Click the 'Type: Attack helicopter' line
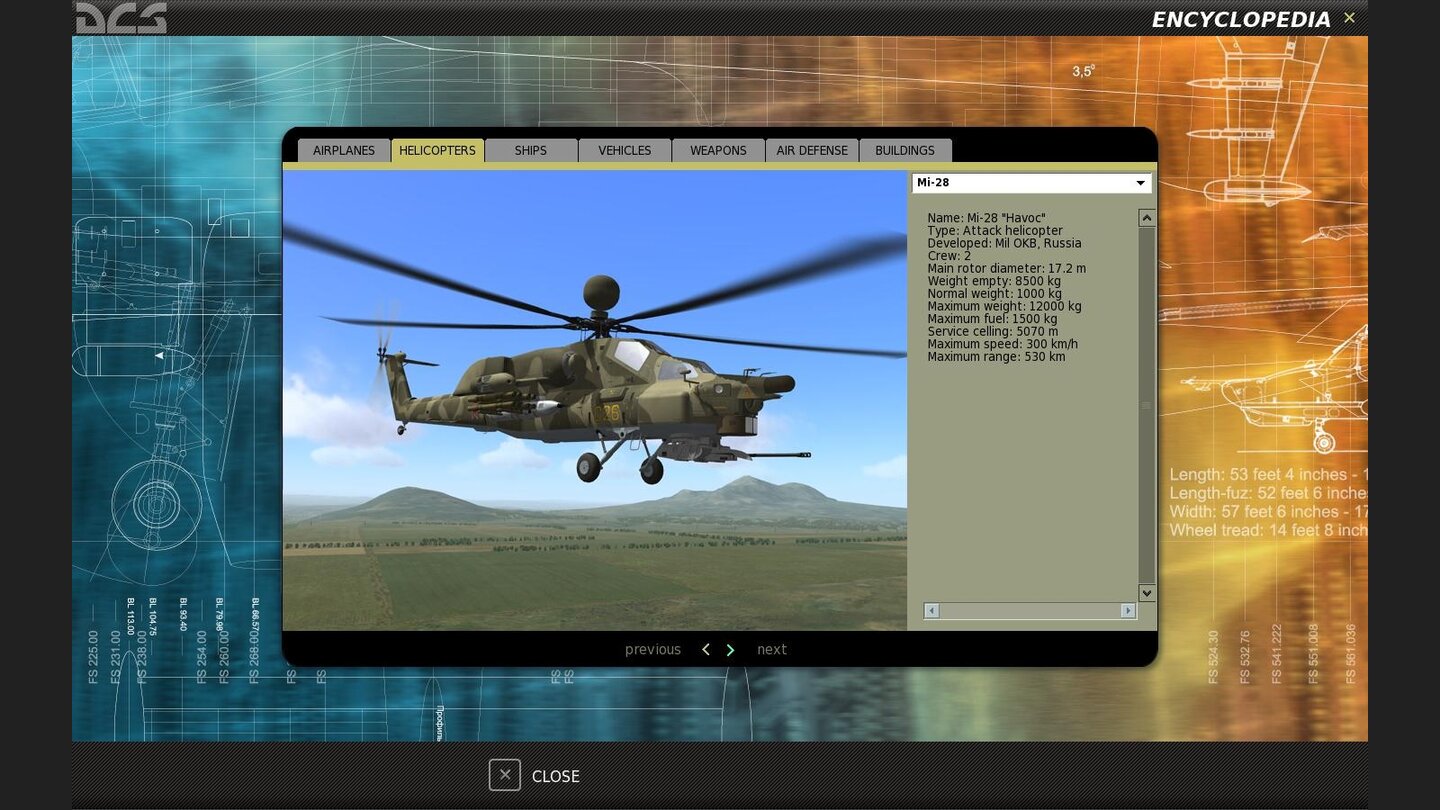 tap(995, 231)
